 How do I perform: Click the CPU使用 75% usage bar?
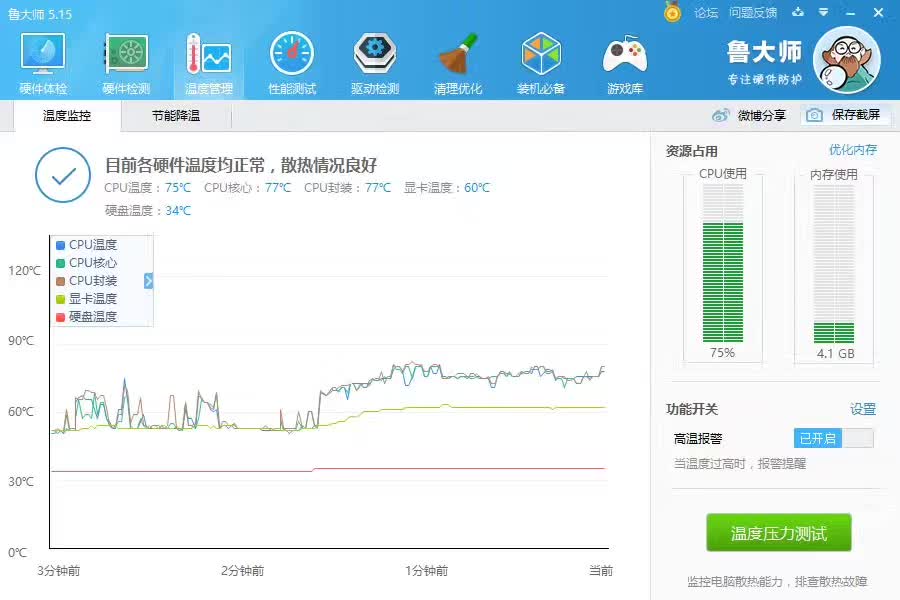(x=723, y=264)
